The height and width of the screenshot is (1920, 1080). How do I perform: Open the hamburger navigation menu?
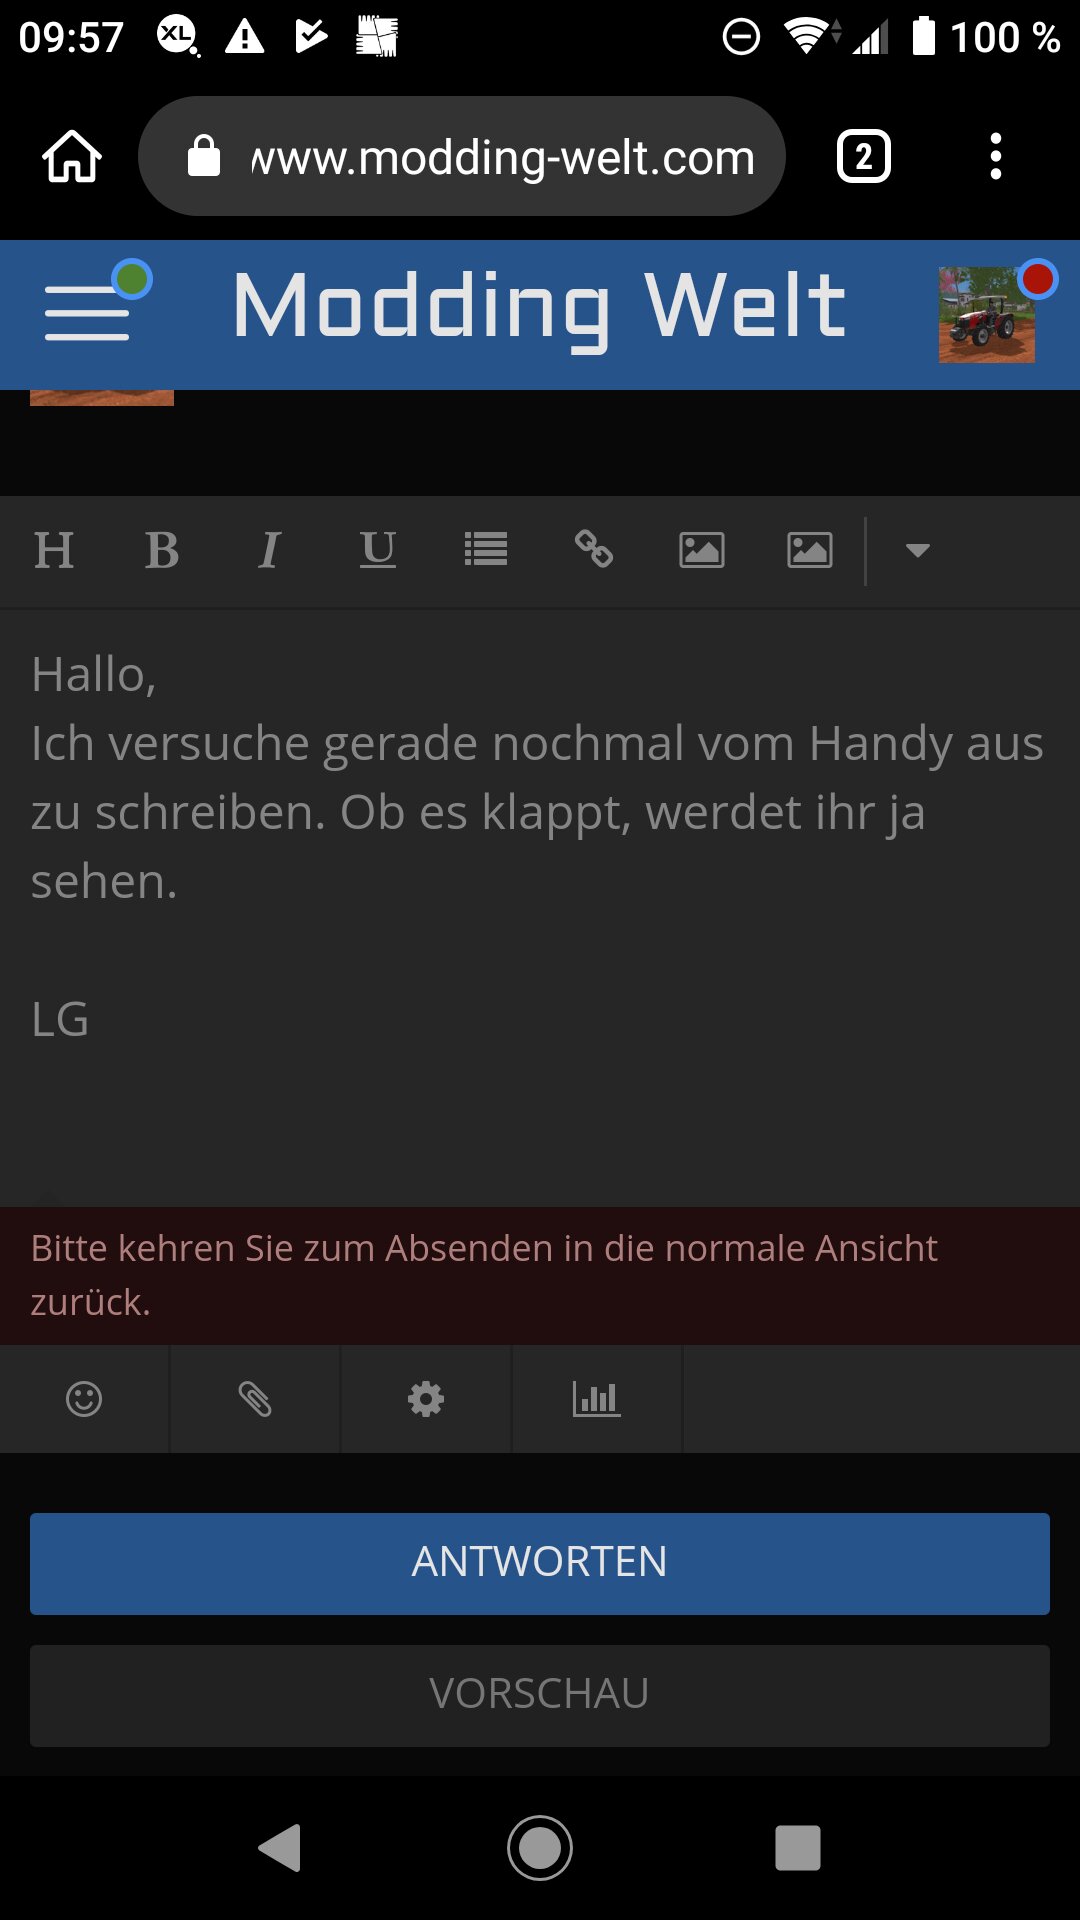(88, 311)
